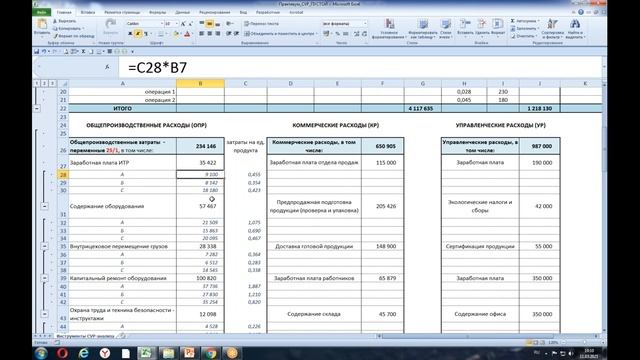Click the text orientation button
Screen dimensions: 640x360
click(x=230, y=24)
